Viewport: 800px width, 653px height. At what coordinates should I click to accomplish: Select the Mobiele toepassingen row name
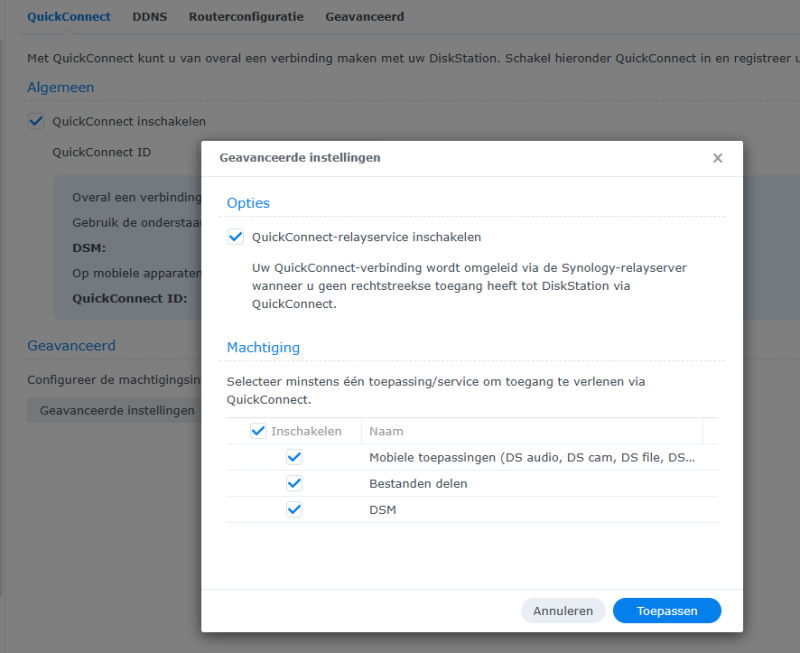pyautogui.click(x=531, y=457)
